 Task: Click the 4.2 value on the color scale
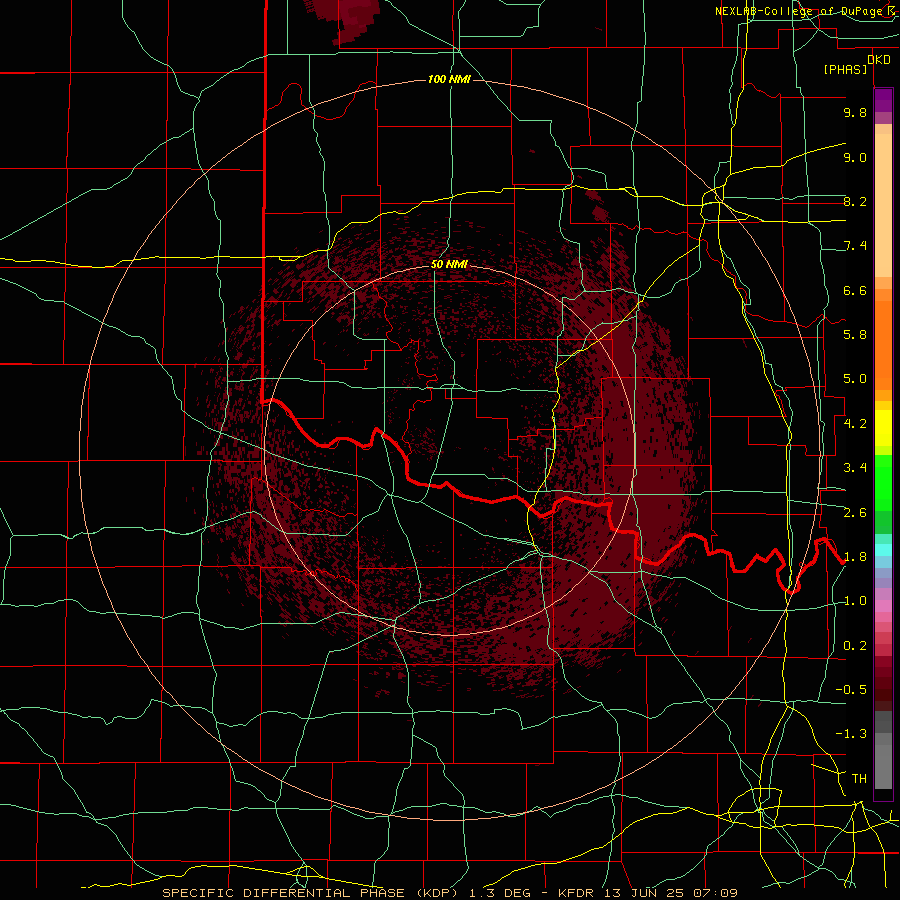[x=855, y=424]
